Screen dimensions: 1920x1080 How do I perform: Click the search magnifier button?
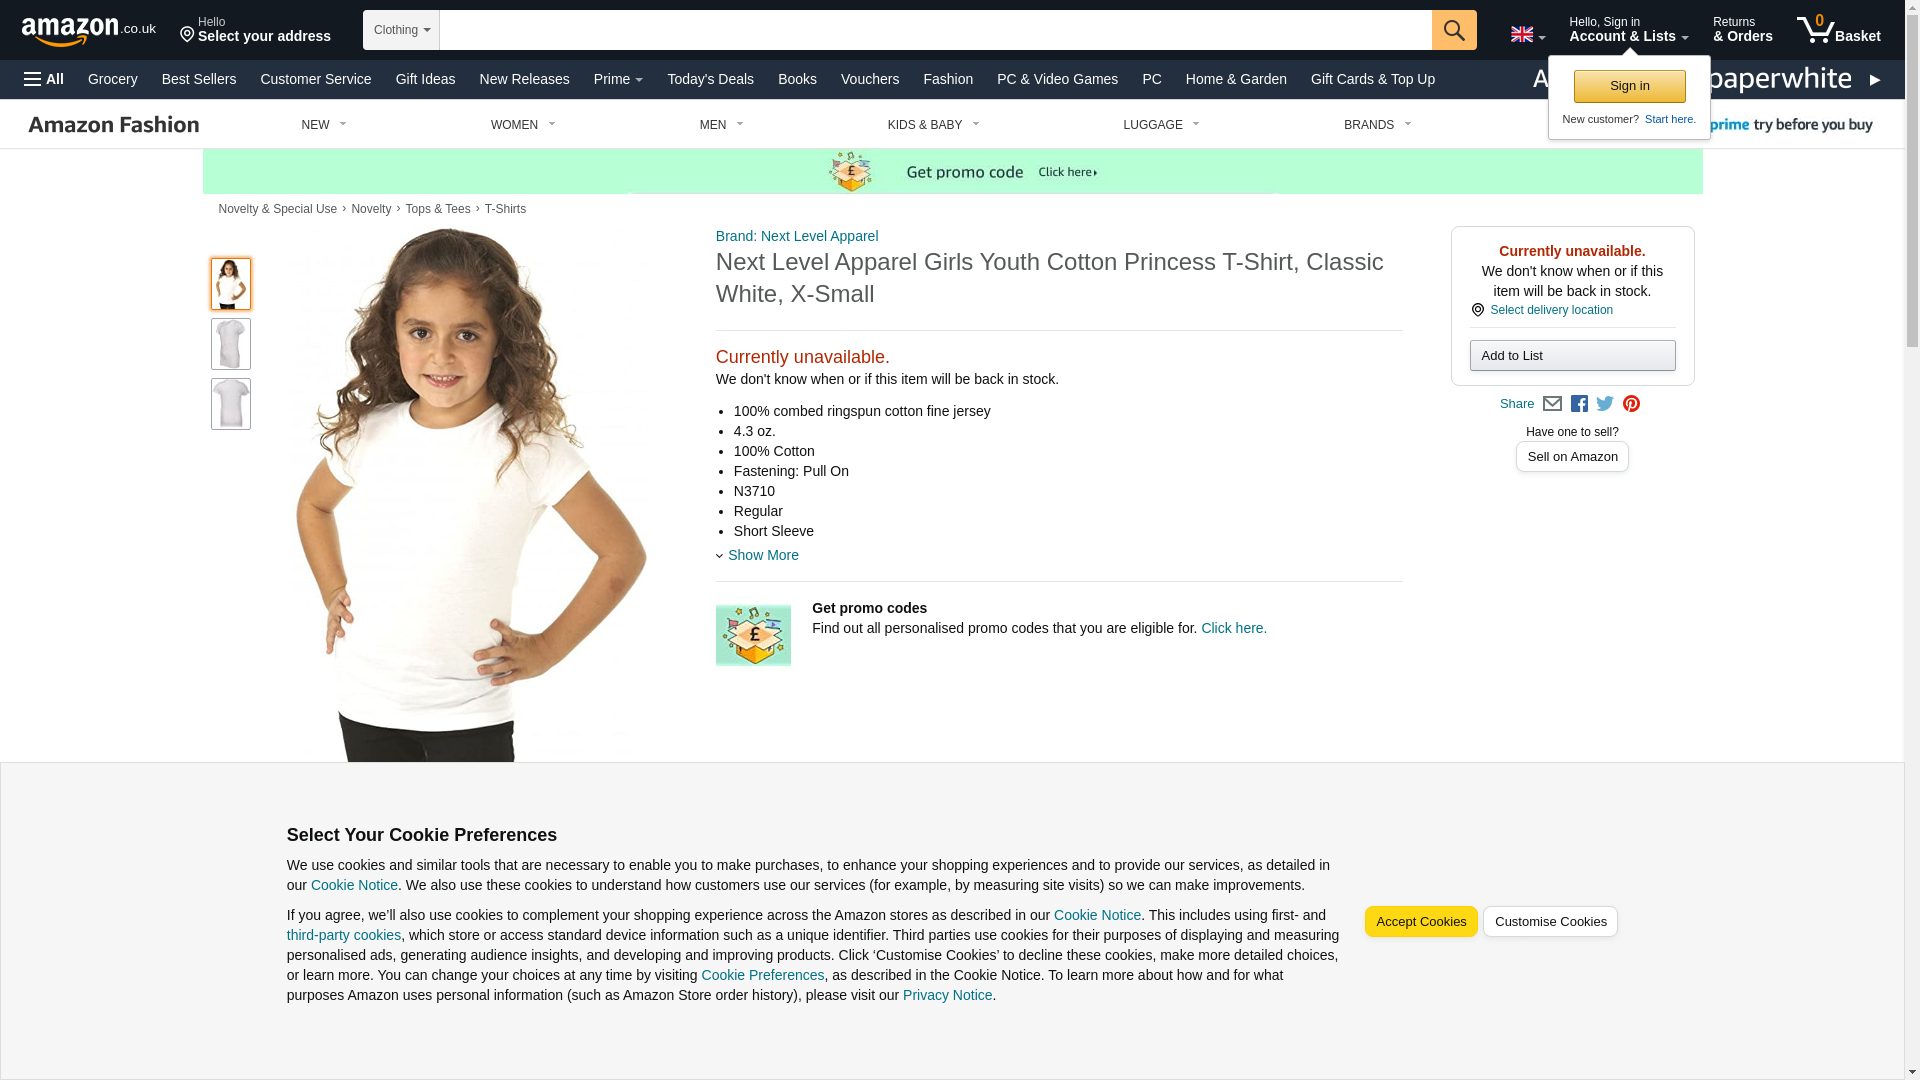pos(1454,30)
